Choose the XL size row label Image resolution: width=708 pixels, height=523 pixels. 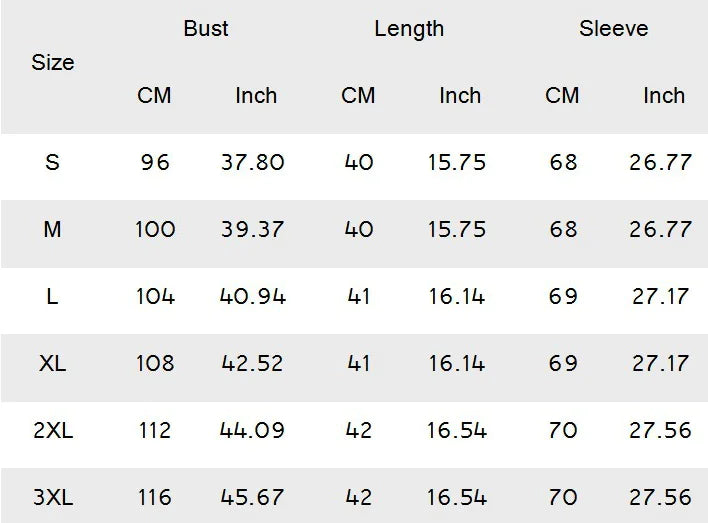click(53, 363)
